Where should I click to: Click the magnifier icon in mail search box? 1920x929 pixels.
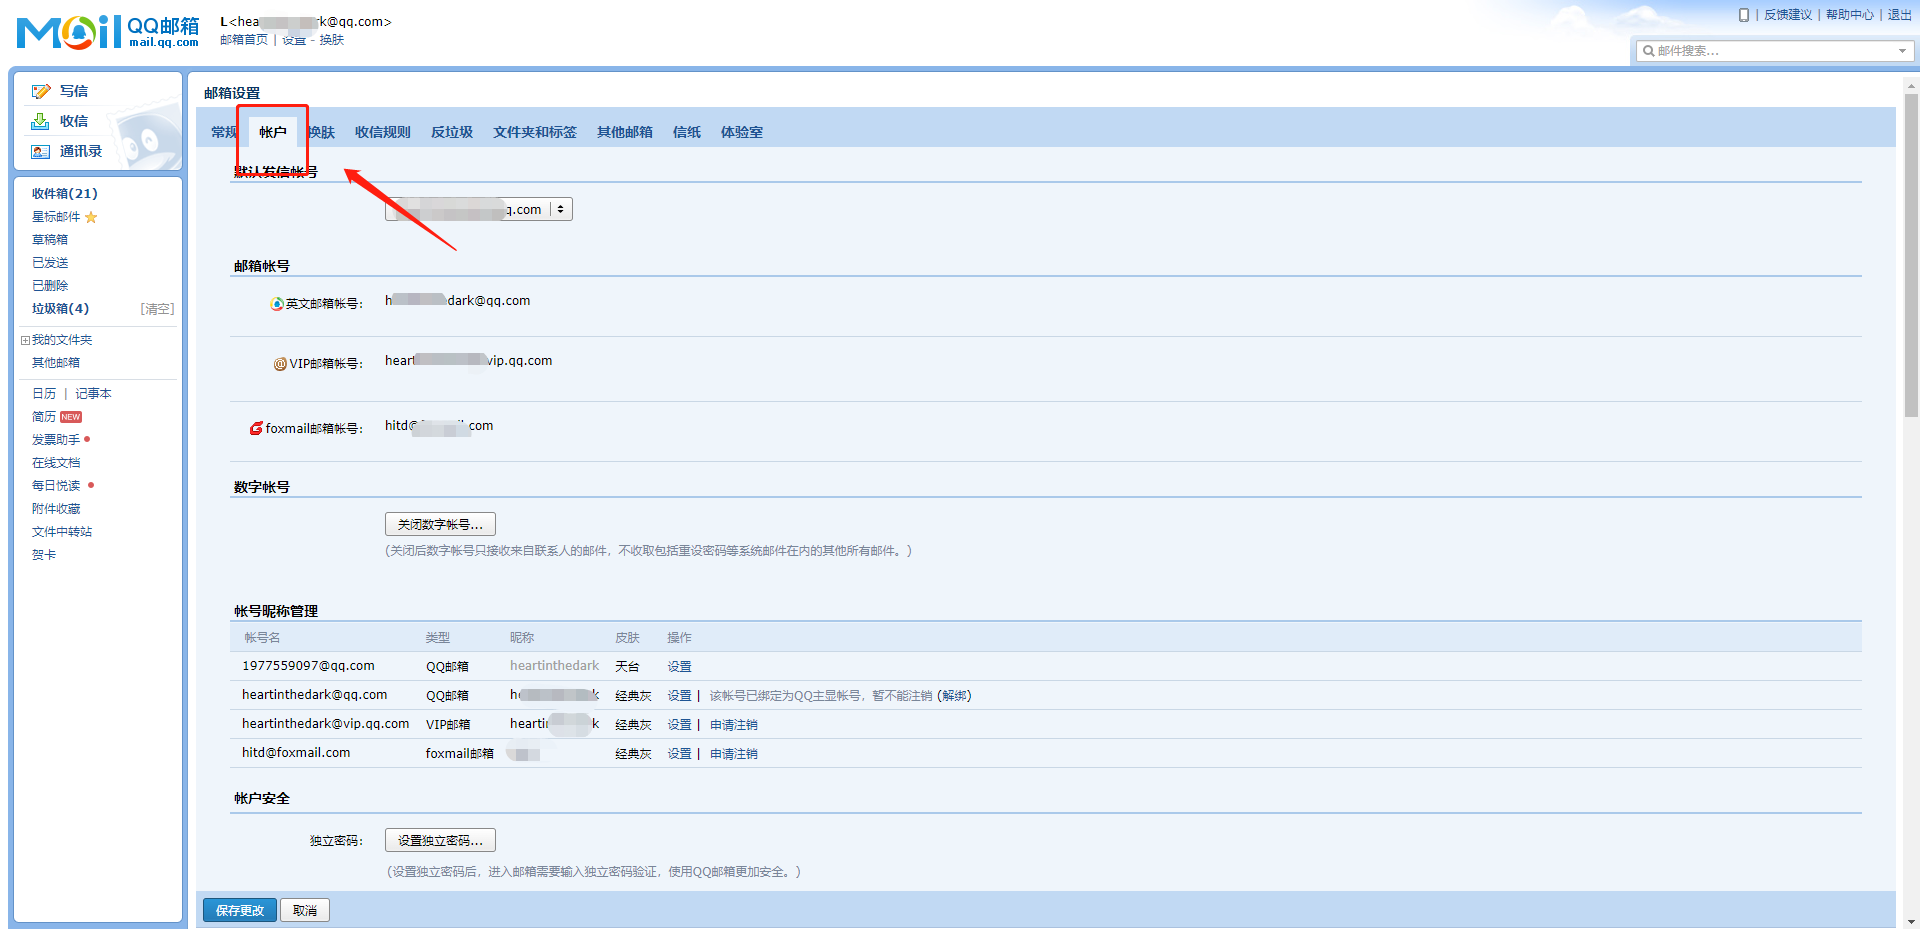click(x=1650, y=50)
